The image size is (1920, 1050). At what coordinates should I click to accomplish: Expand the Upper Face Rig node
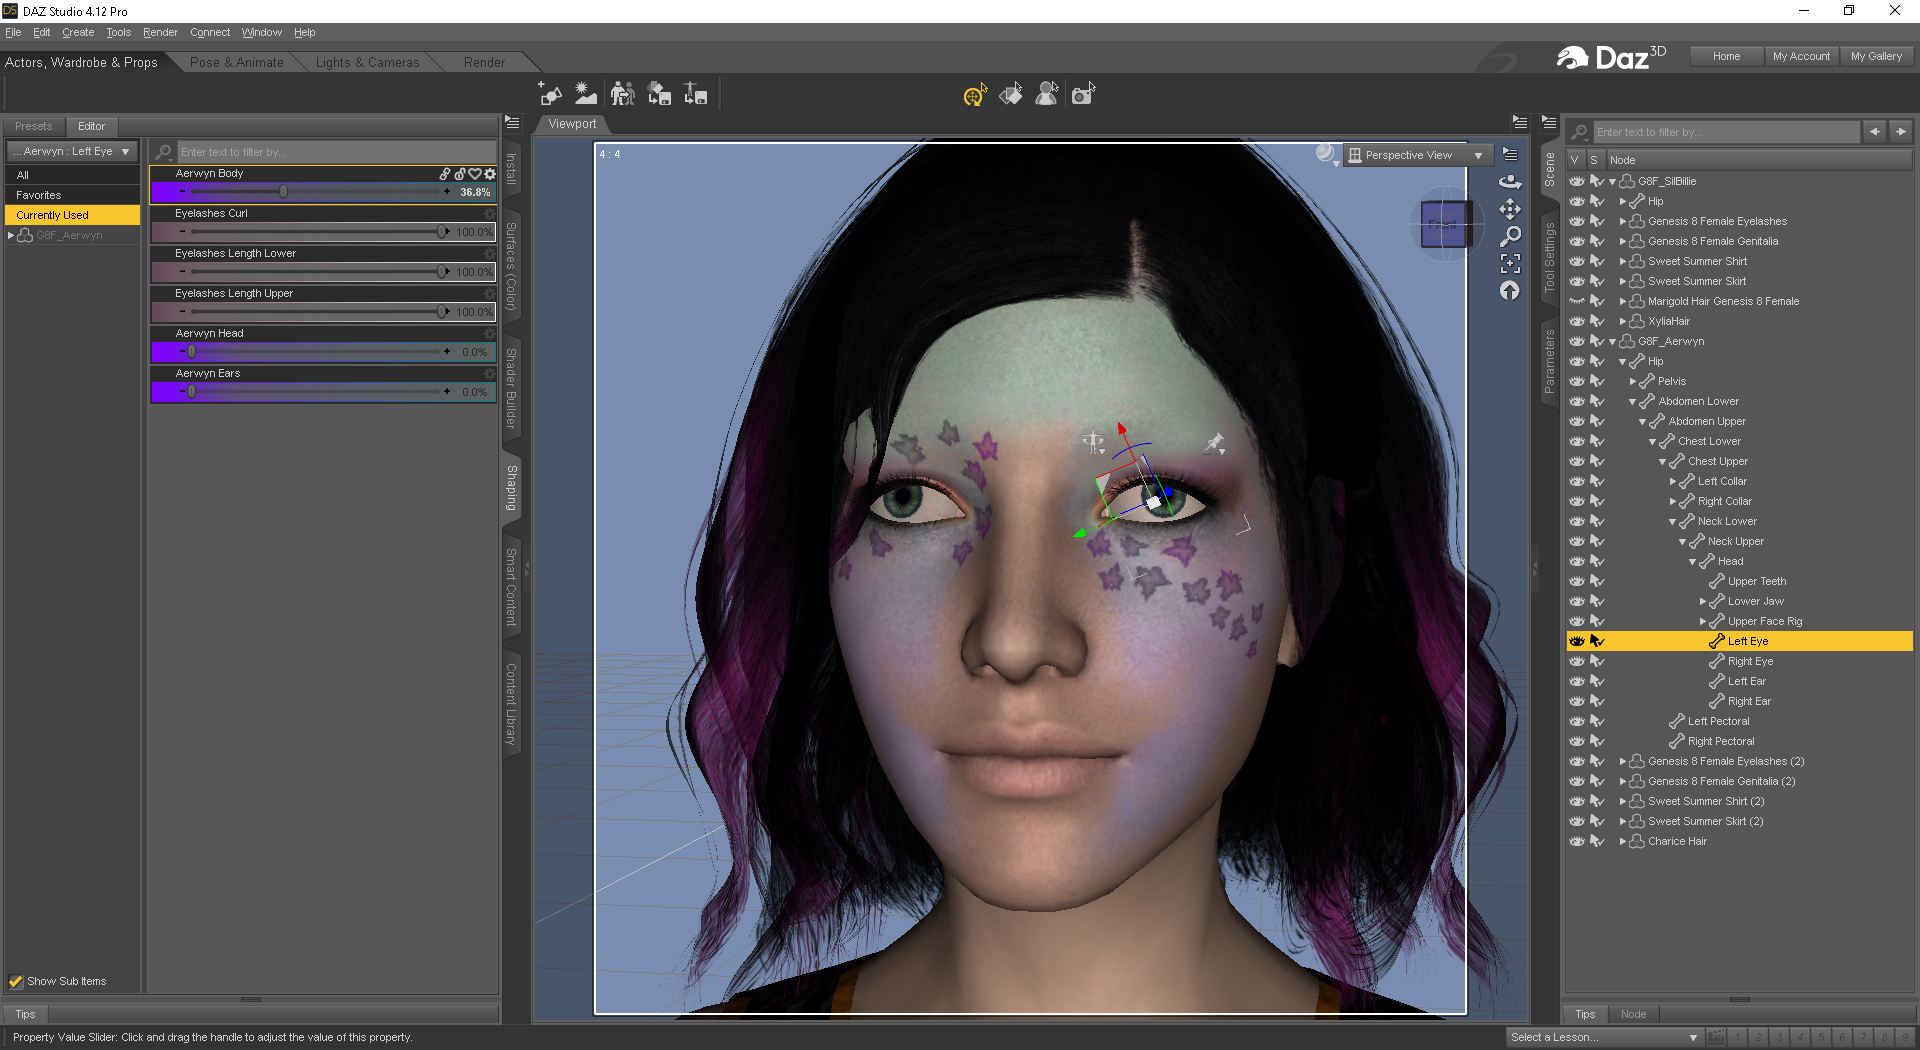1702,621
